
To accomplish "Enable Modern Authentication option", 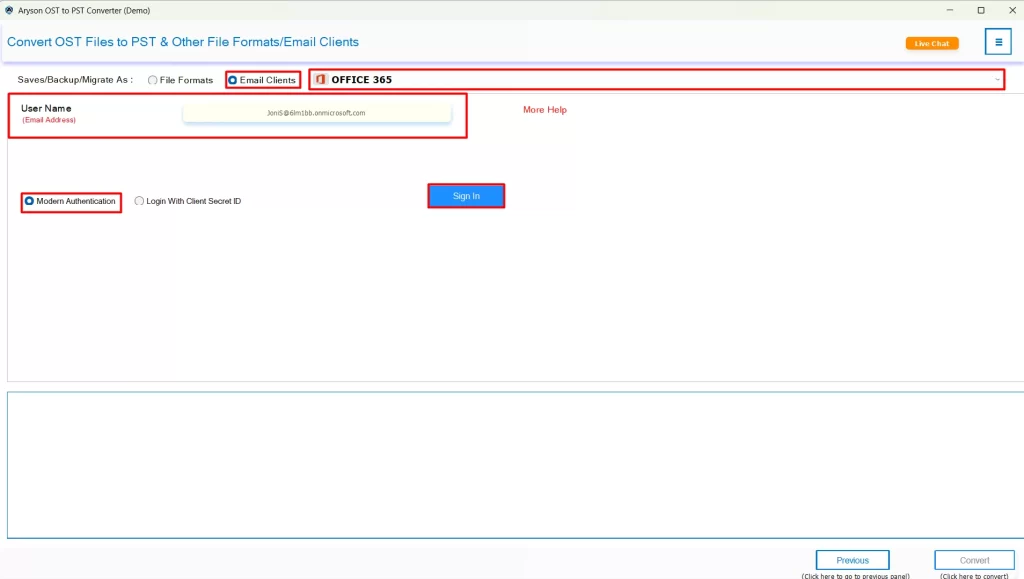I will (28, 201).
